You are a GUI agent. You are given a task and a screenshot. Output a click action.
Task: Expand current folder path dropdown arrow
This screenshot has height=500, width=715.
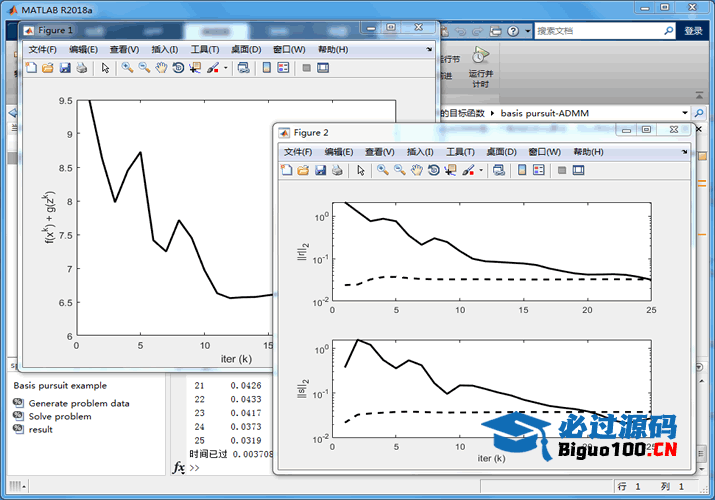(684, 113)
